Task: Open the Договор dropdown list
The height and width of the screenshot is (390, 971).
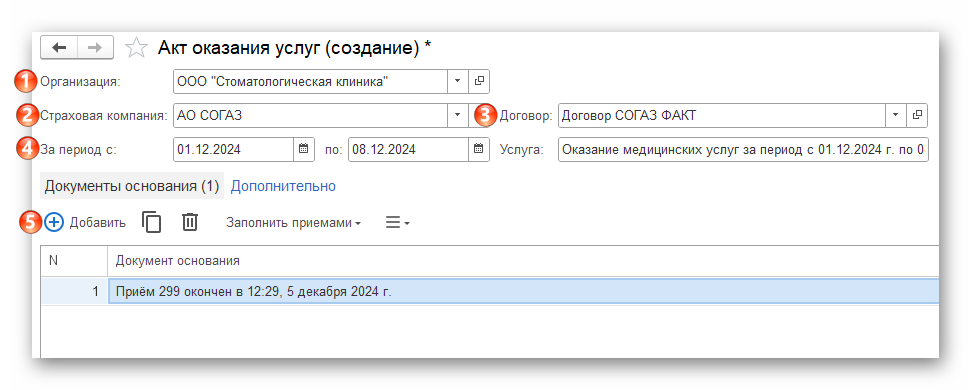Action: pos(895,115)
